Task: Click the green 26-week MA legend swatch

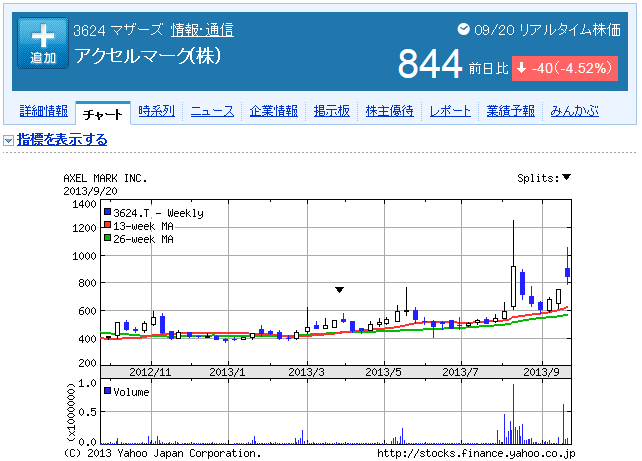Action: tap(108, 238)
